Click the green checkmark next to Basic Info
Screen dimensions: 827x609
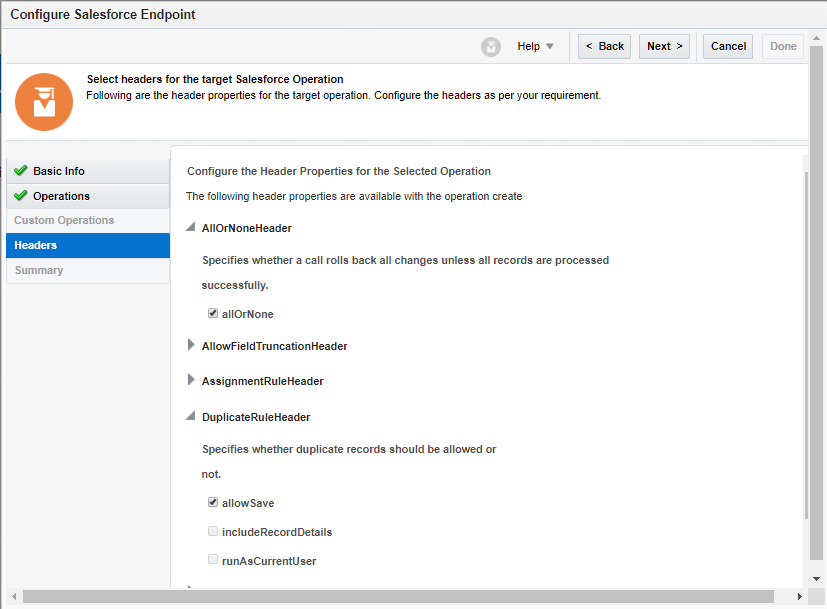point(21,170)
